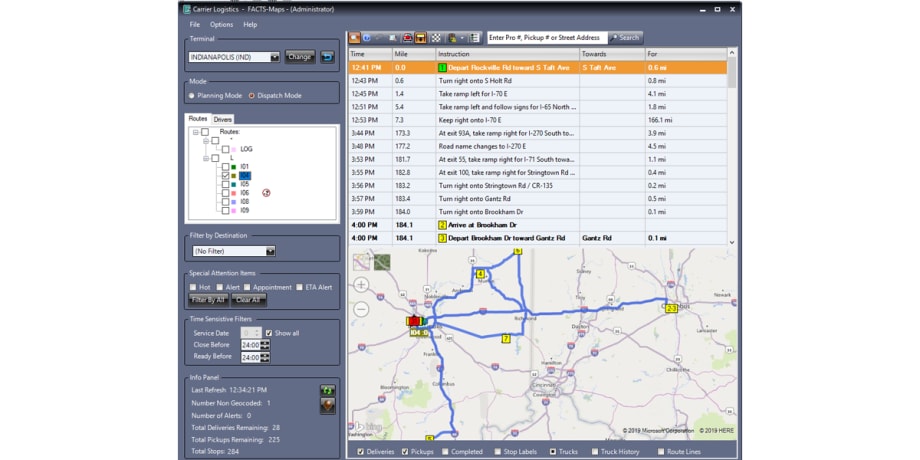The height and width of the screenshot is (460, 920).
Task: Click stop marker 7 on the map
Action: click(x=506, y=339)
